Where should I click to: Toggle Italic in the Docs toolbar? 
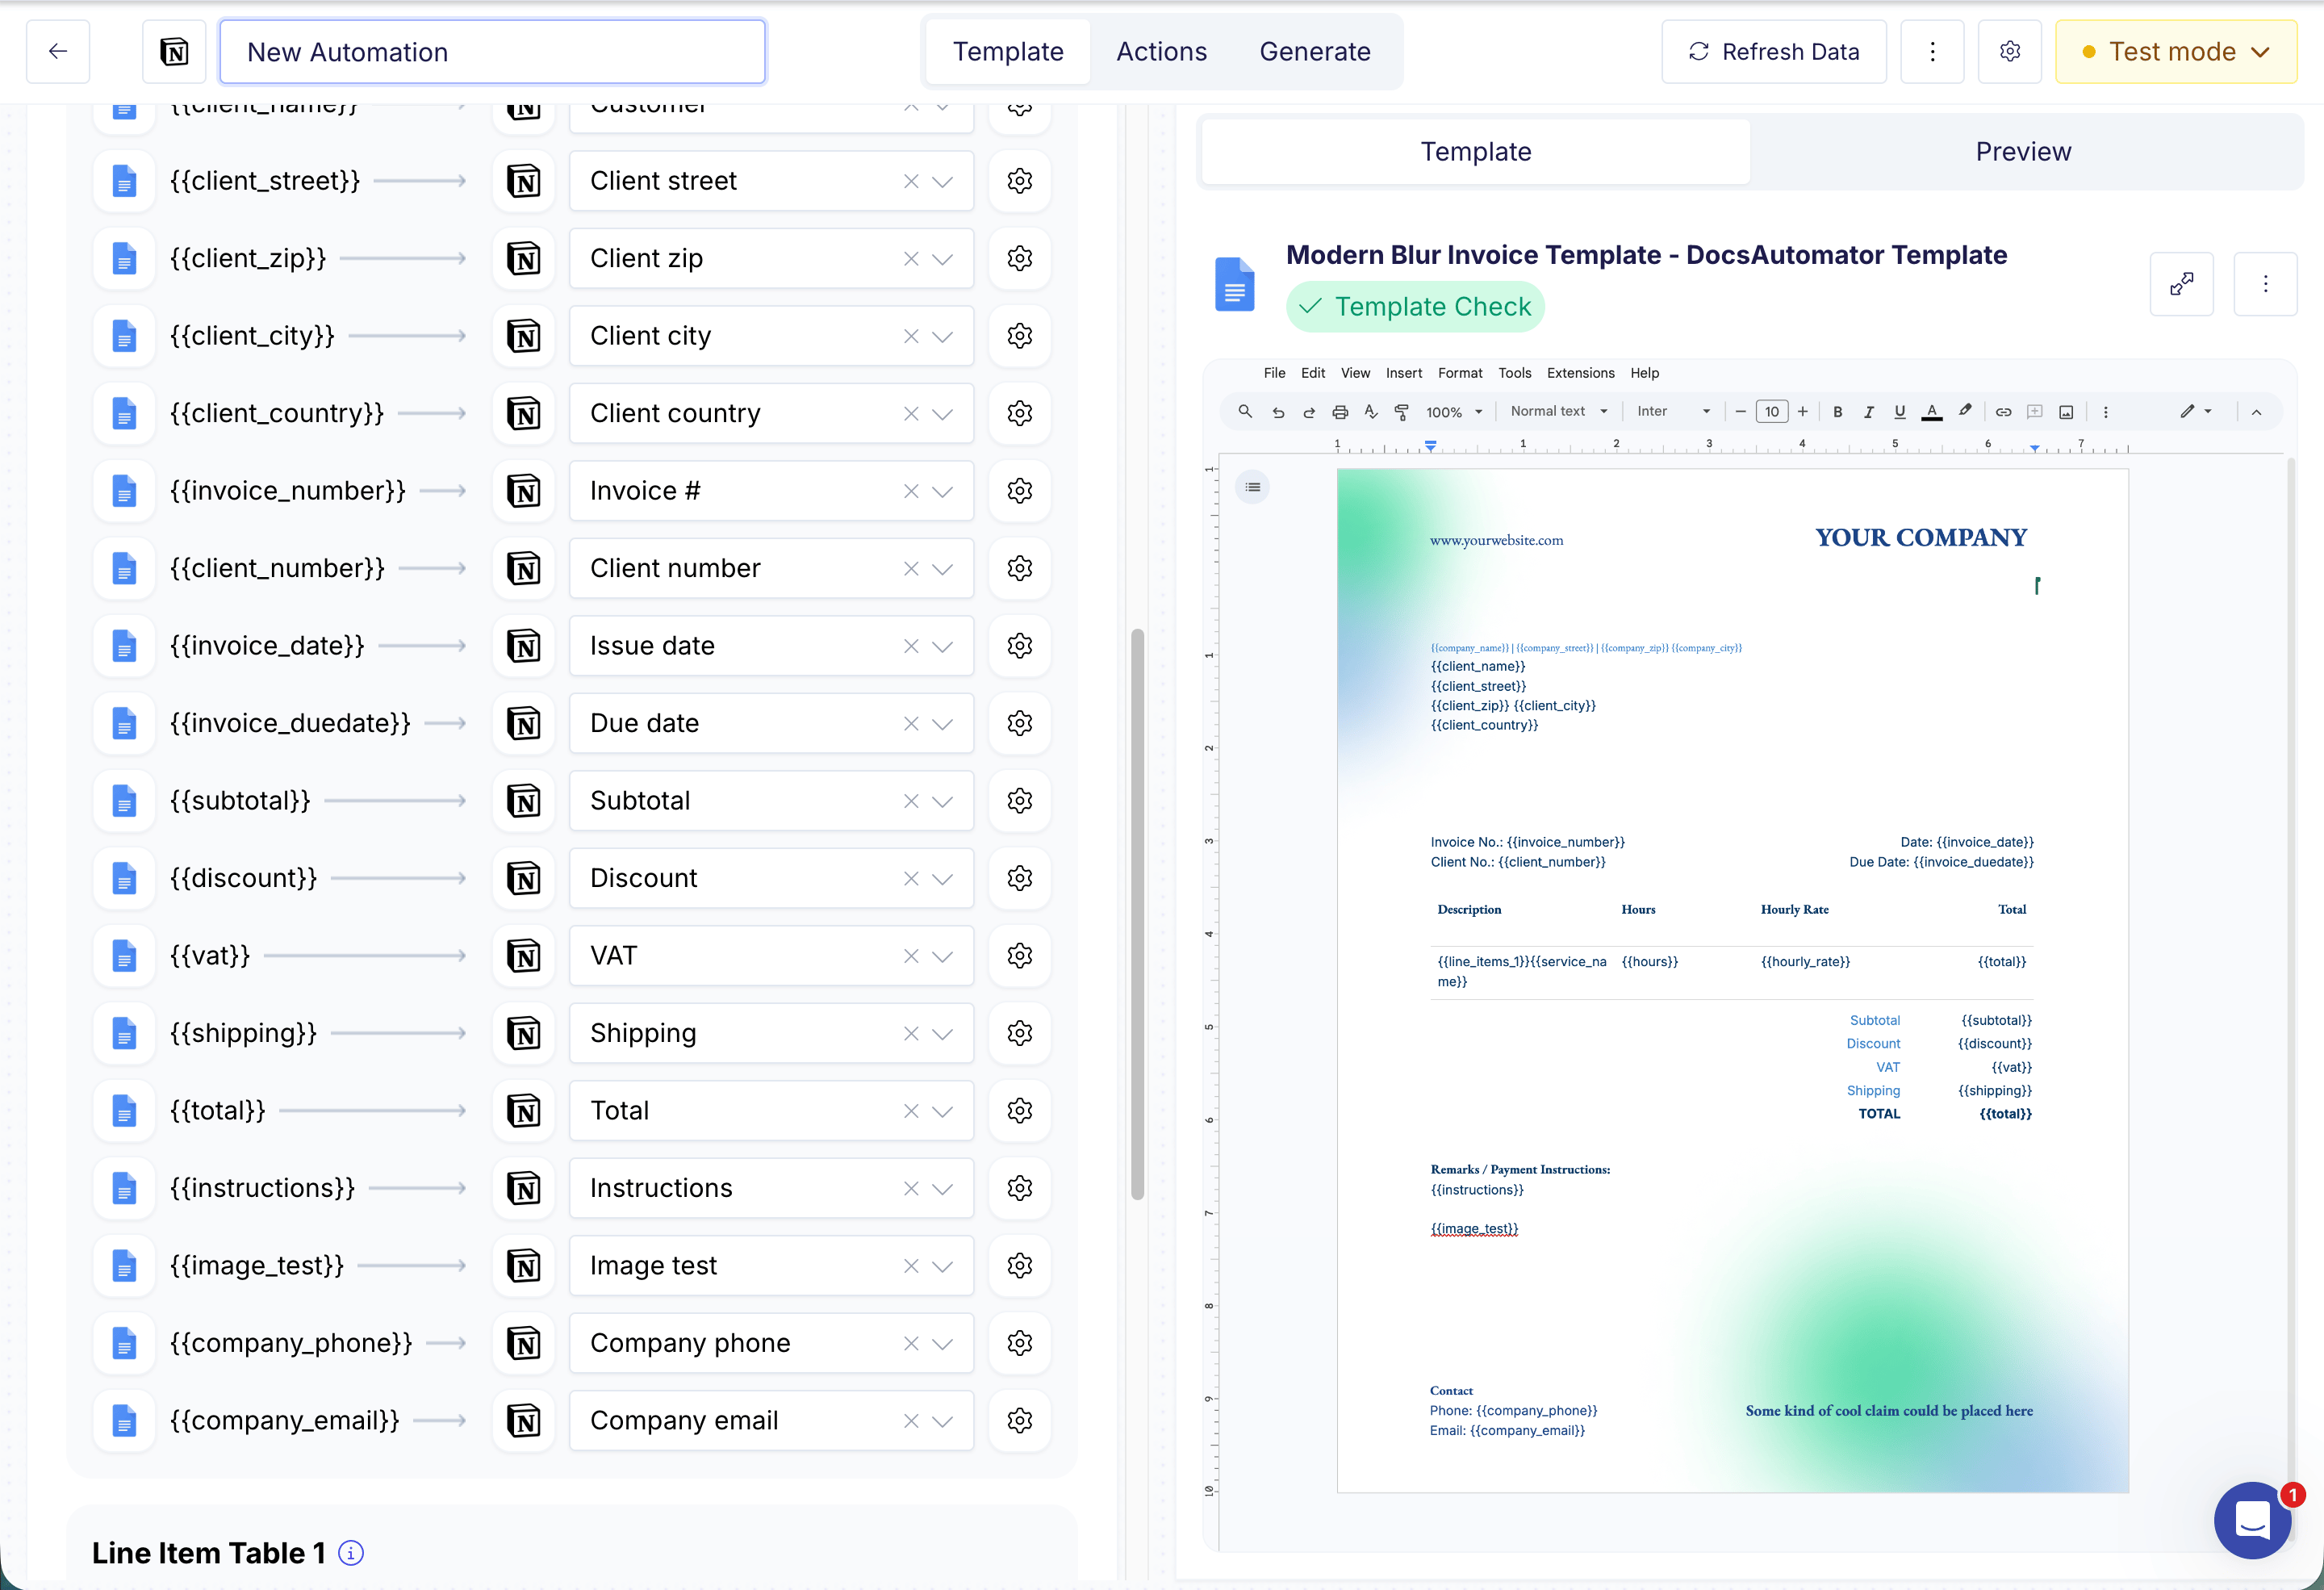point(1868,412)
